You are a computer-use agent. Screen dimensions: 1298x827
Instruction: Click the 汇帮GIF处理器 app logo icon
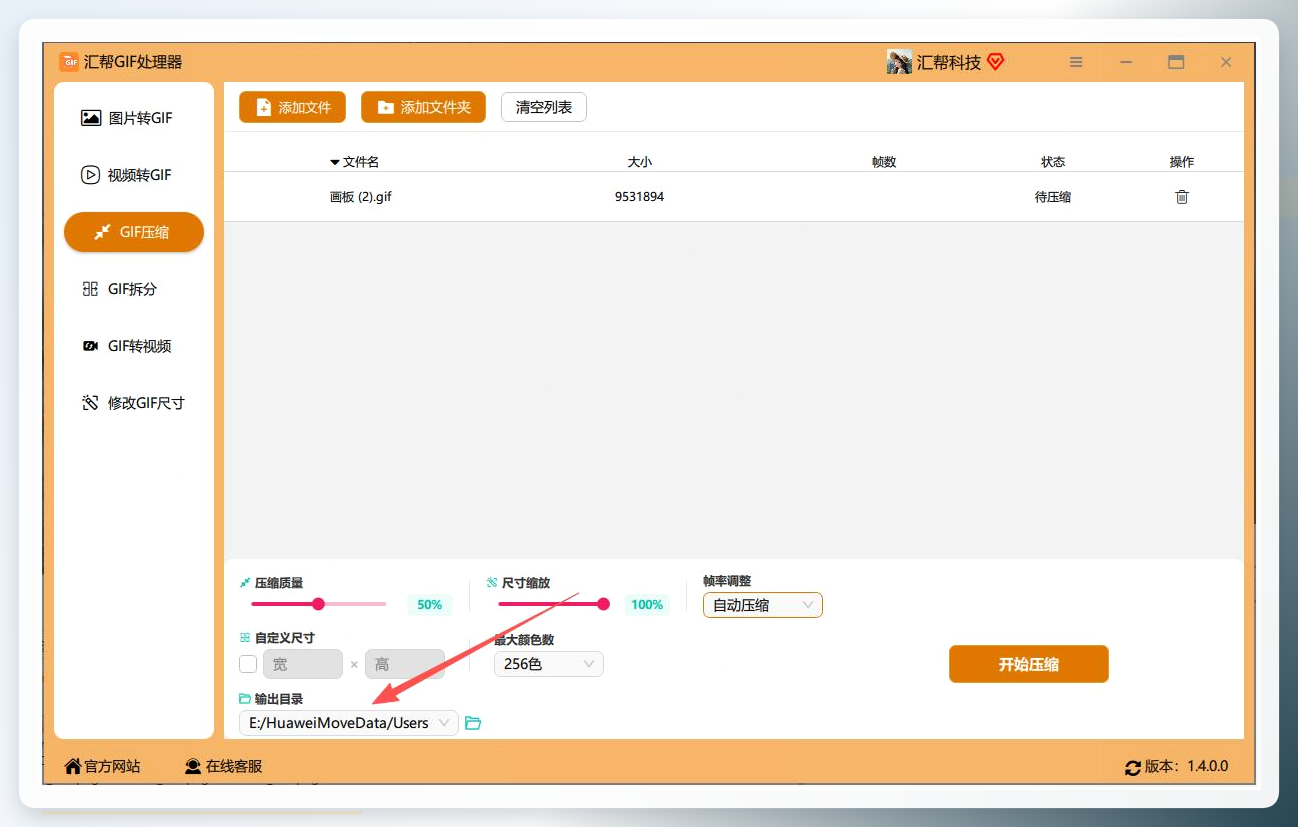pos(69,62)
